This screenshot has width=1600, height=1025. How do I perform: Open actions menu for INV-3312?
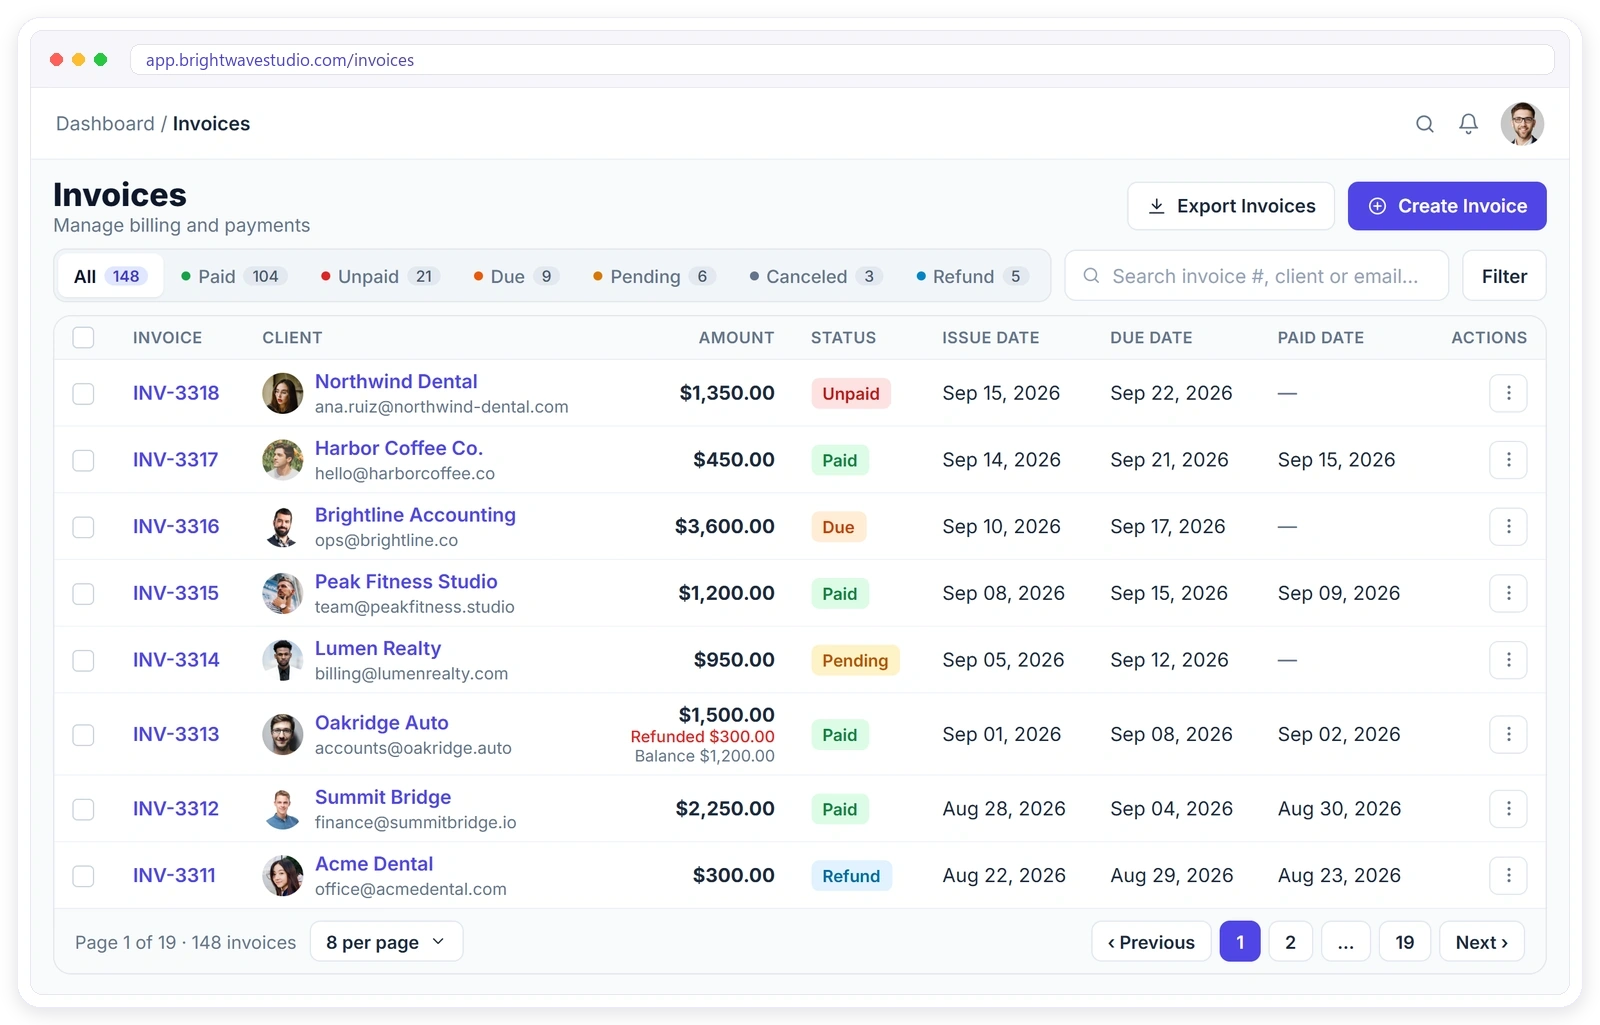(x=1508, y=809)
